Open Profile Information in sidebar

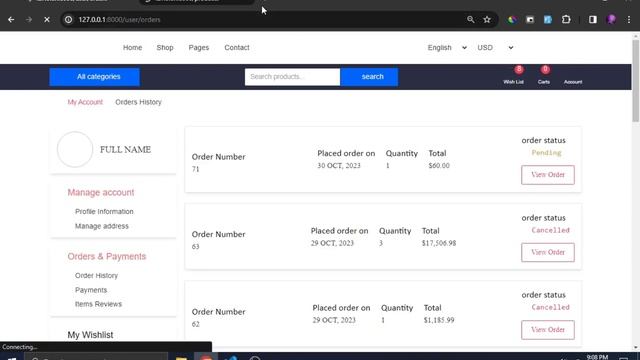(104, 211)
